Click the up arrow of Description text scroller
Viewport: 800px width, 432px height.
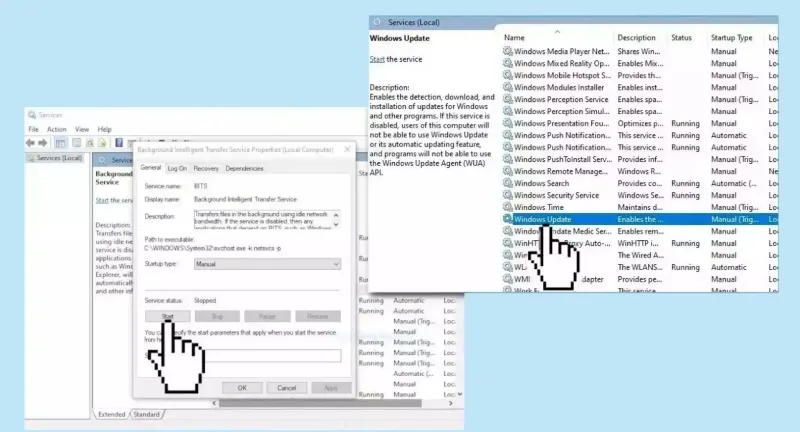[x=336, y=215]
